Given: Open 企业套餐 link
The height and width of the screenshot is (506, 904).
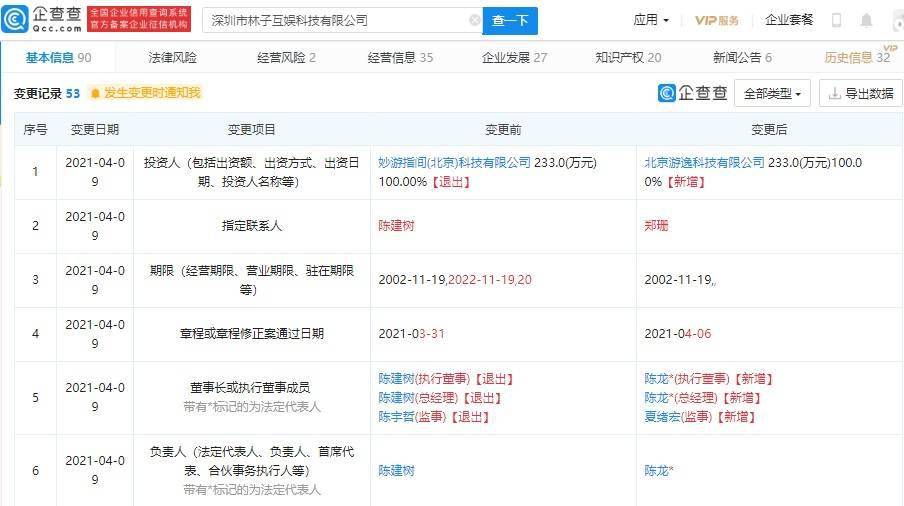Looking at the screenshot, I should click(x=789, y=20).
